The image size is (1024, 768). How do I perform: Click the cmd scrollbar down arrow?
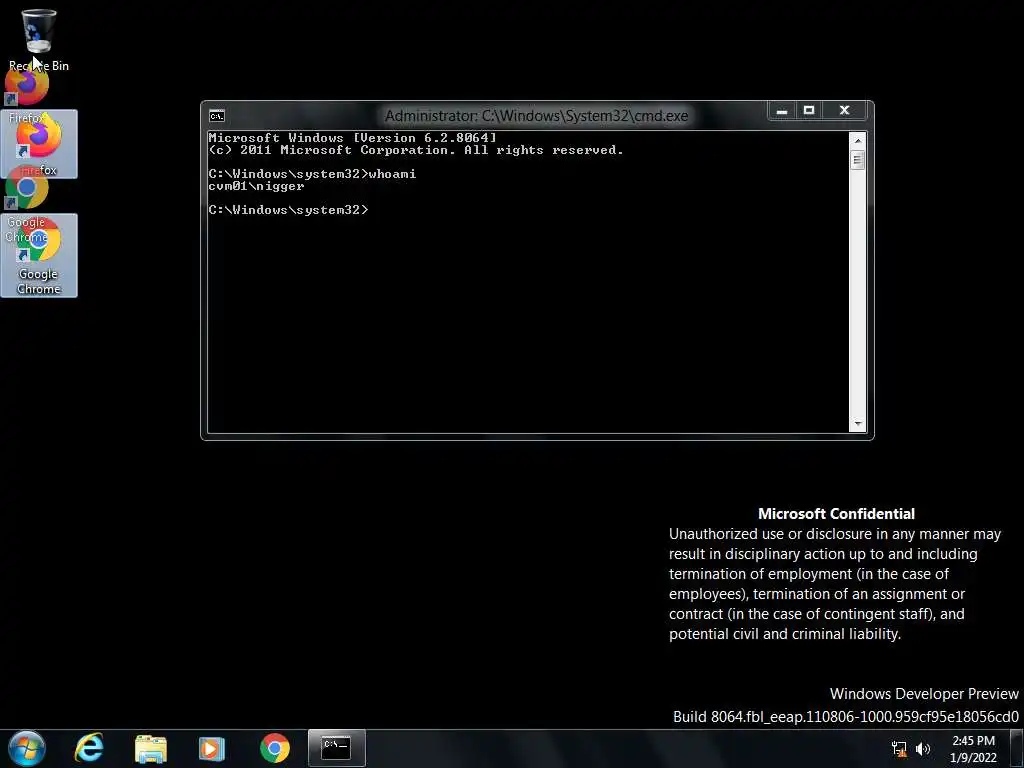coord(858,424)
